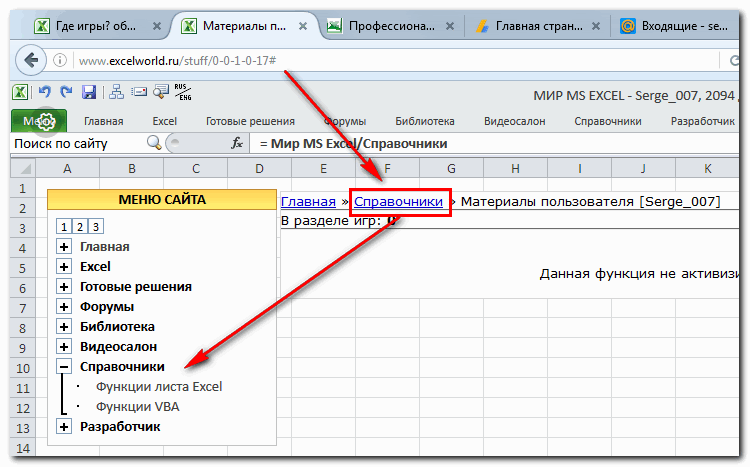The image size is (750, 467).
Task: Follow 'Справочники' breadcrumb link
Action: (398, 201)
